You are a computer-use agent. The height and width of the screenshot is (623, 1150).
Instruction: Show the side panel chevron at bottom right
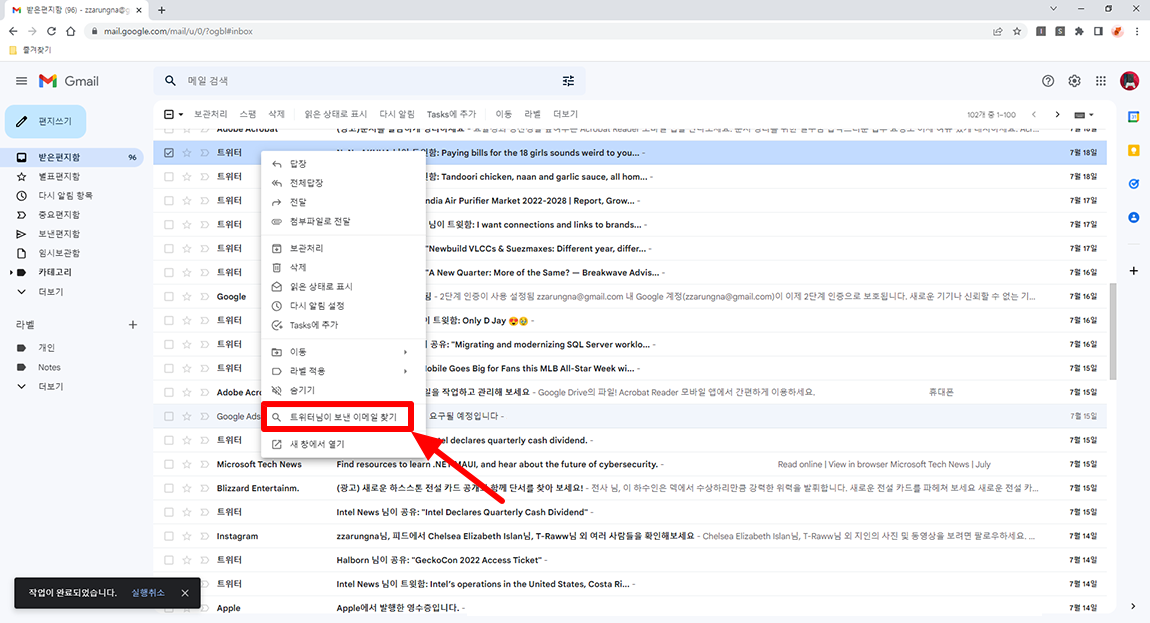[1133, 606]
